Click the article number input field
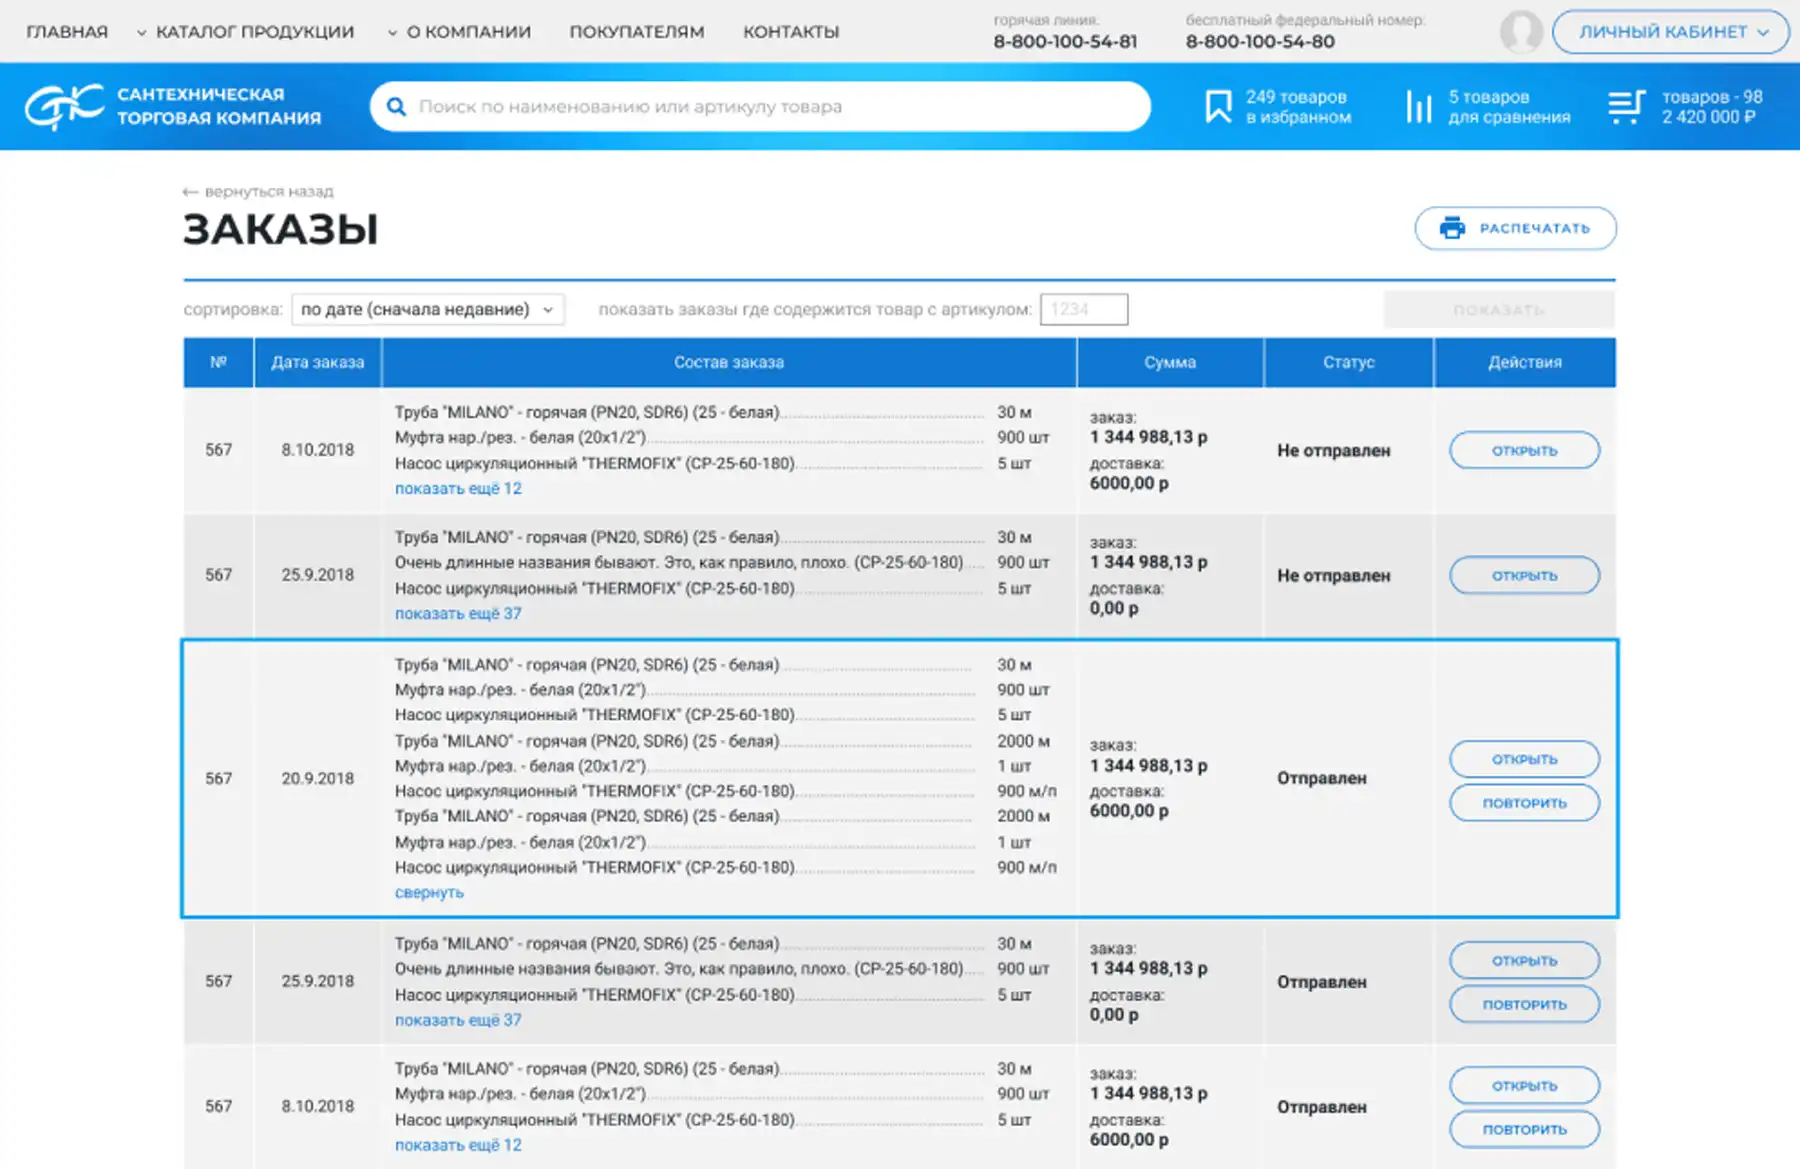The image size is (1800, 1169). [x=1084, y=309]
